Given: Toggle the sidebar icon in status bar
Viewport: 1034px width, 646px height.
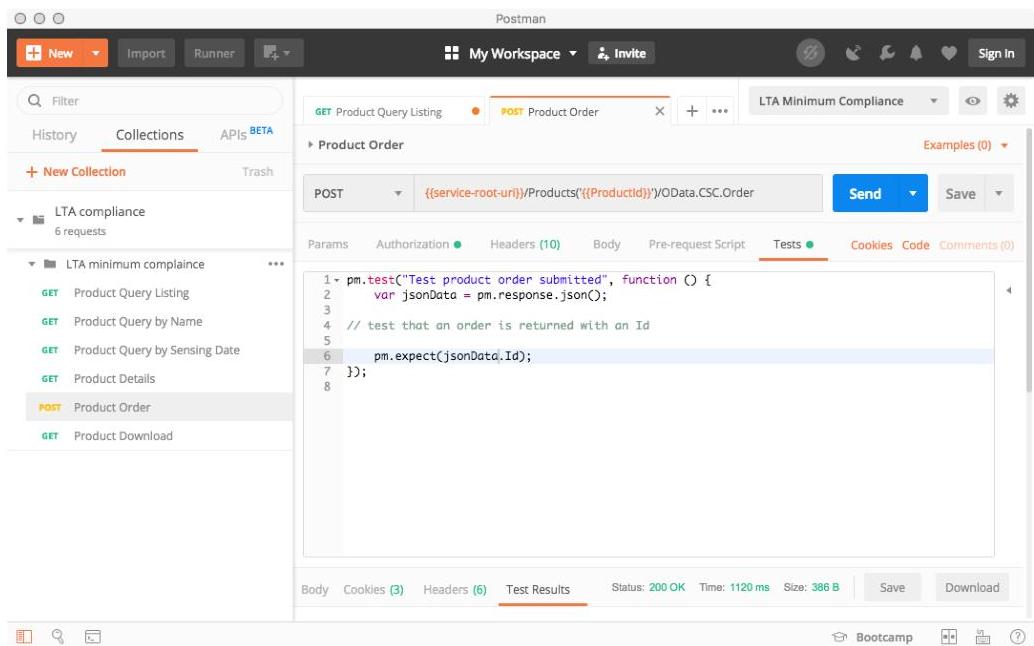Looking at the screenshot, I should [x=24, y=636].
